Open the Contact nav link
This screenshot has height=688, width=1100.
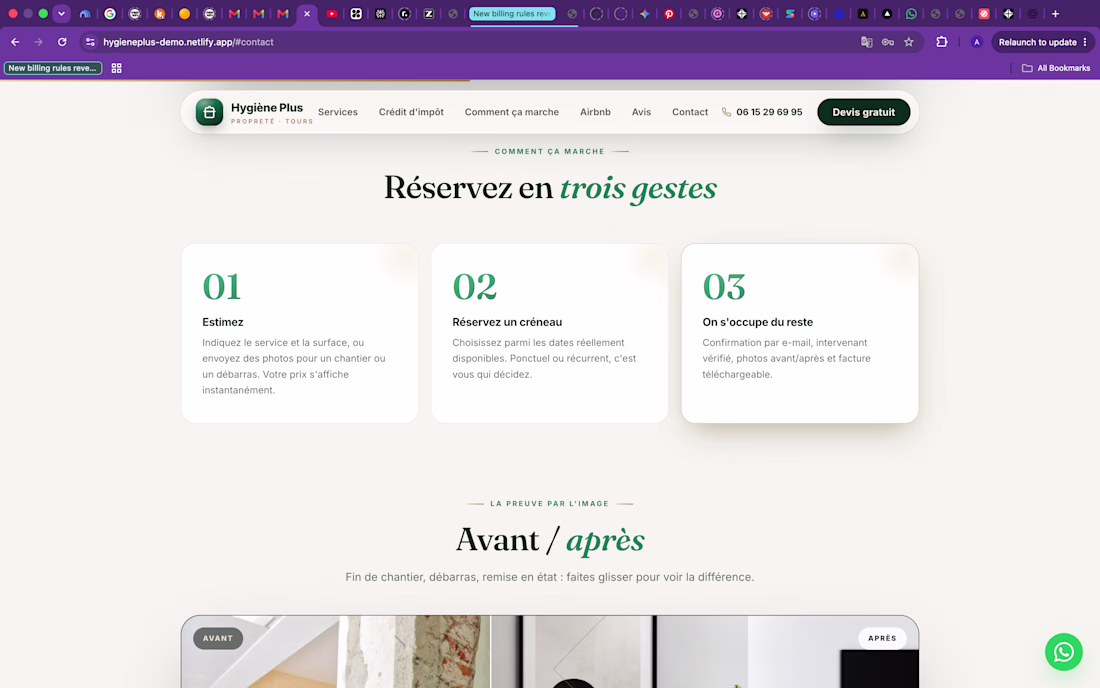click(690, 112)
